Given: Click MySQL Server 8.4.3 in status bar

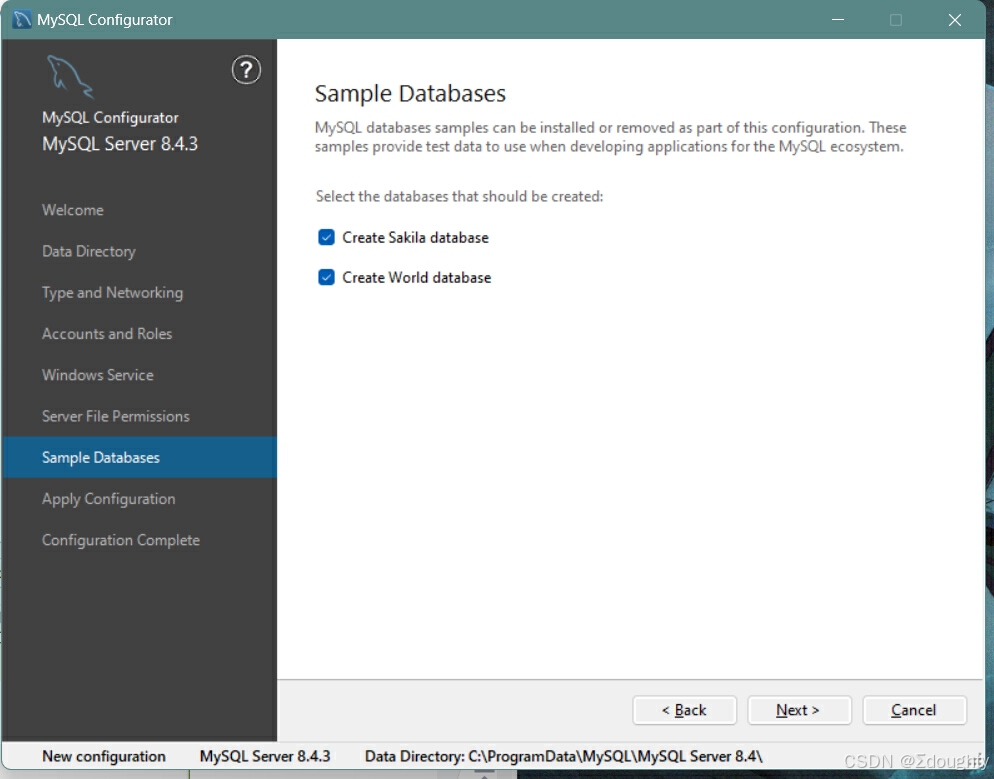Looking at the screenshot, I should click(265, 756).
